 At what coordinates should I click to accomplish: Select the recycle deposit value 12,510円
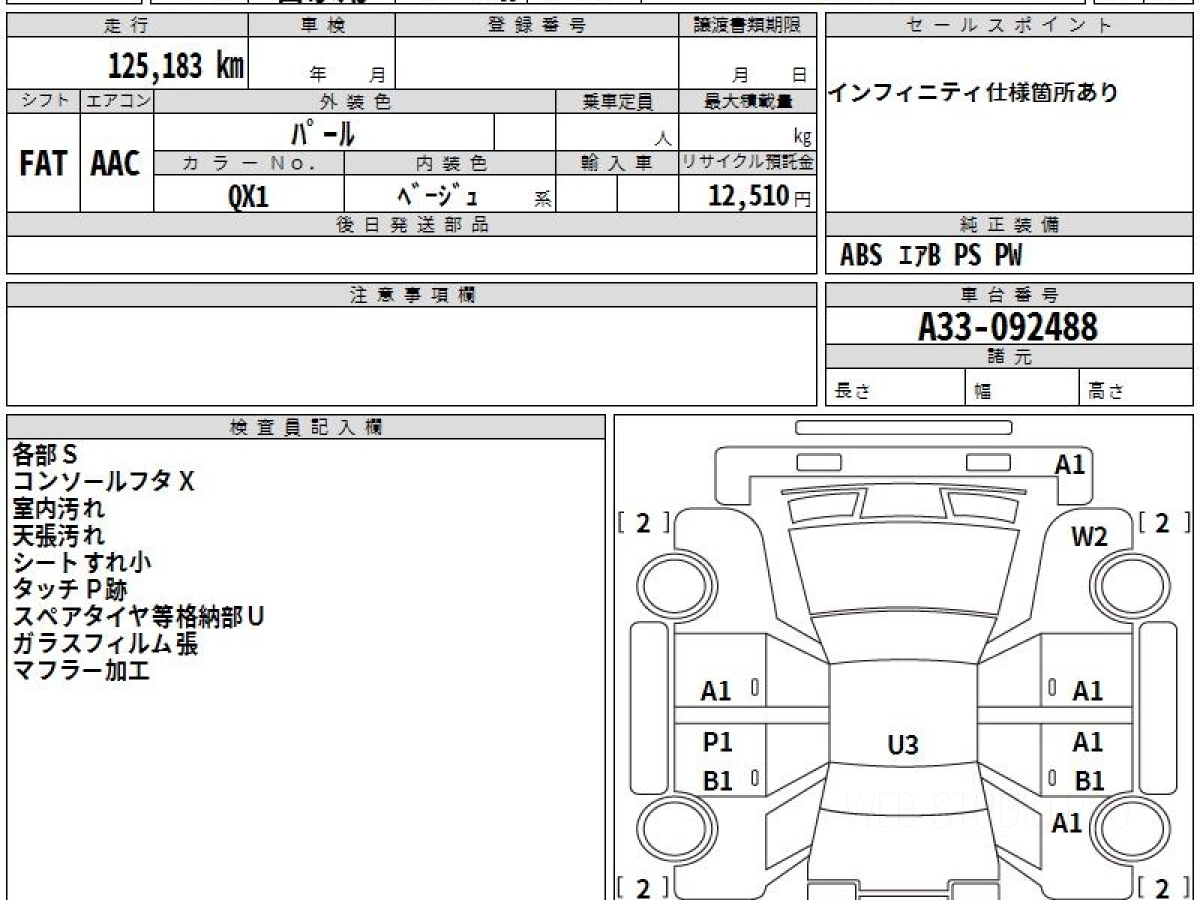760,196
